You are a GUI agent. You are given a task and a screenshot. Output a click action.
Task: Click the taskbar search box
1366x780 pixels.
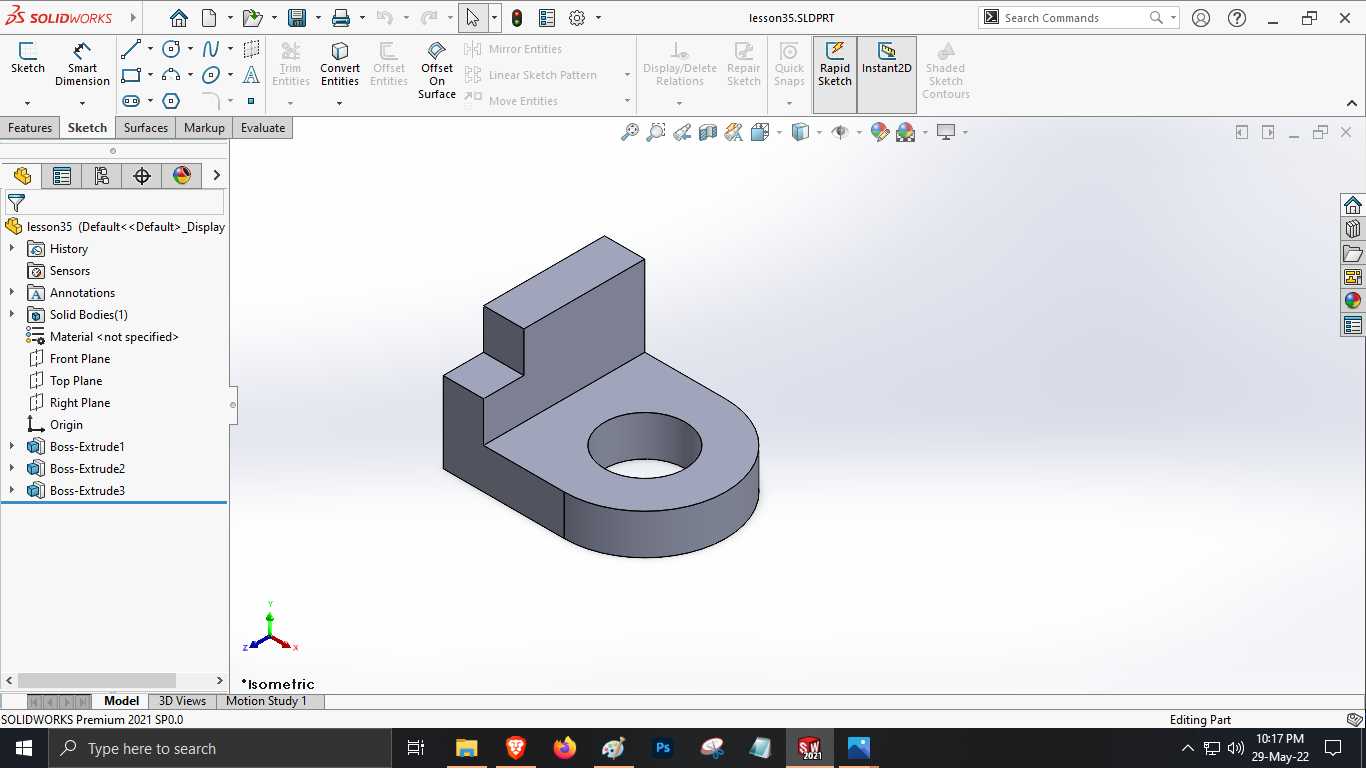point(219,748)
